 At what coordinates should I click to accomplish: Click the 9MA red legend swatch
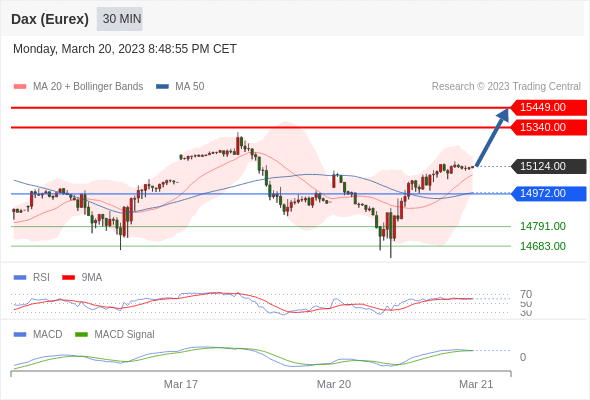tap(68, 278)
